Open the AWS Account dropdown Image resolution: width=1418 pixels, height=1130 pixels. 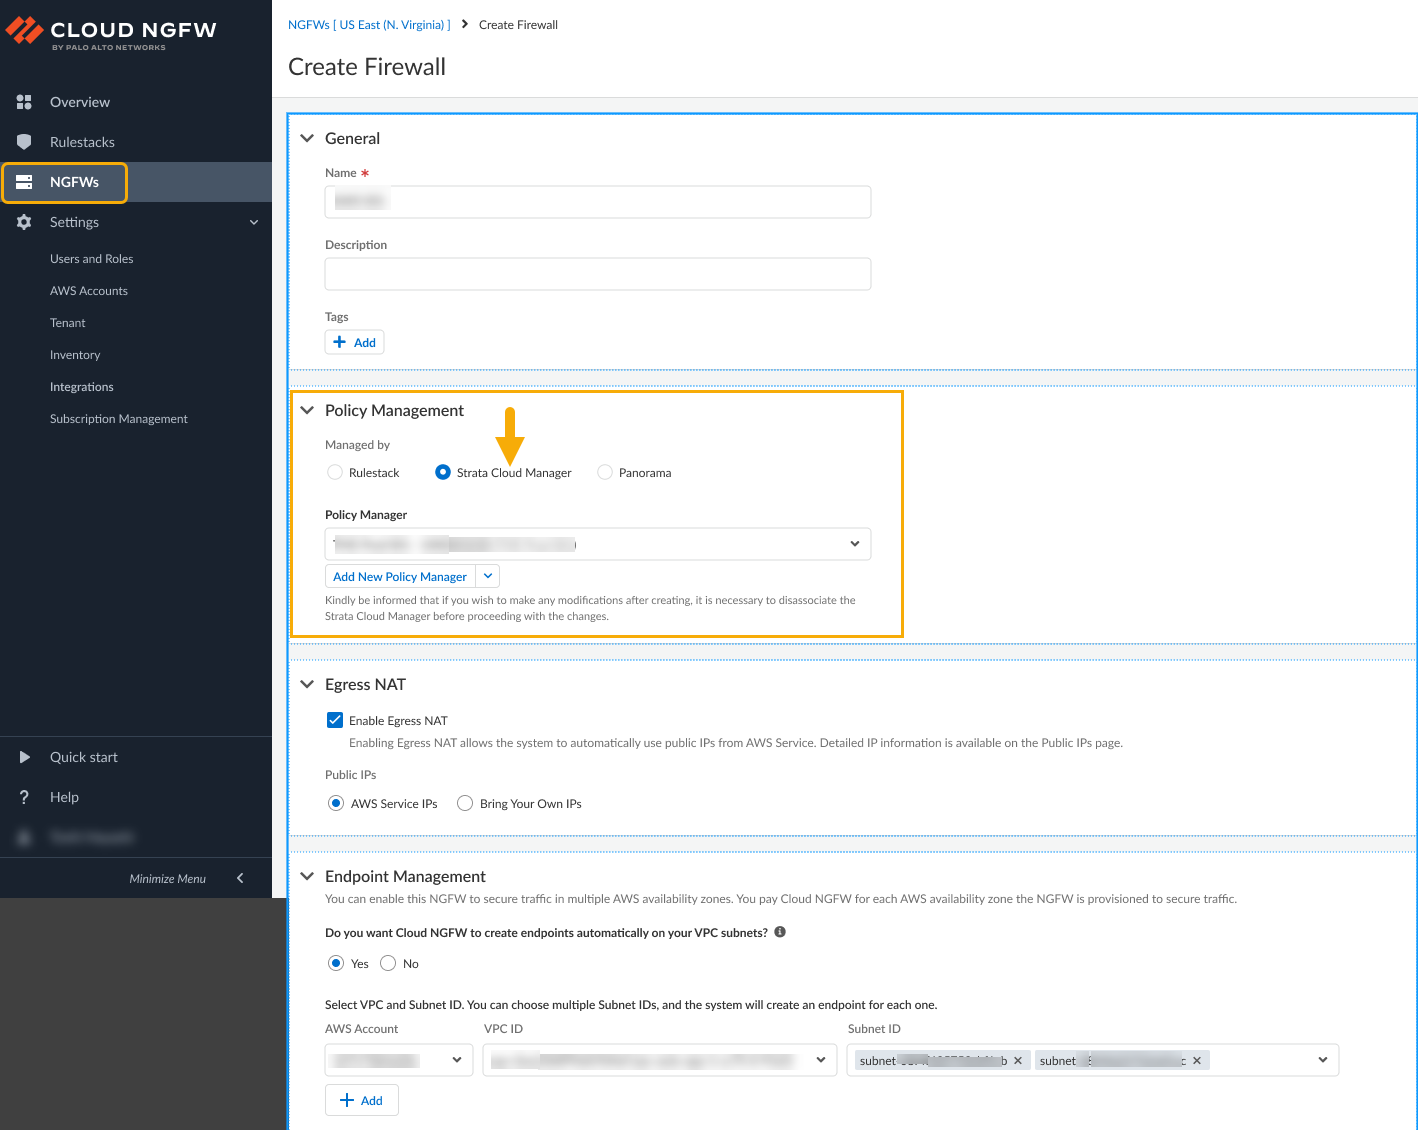click(400, 1060)
